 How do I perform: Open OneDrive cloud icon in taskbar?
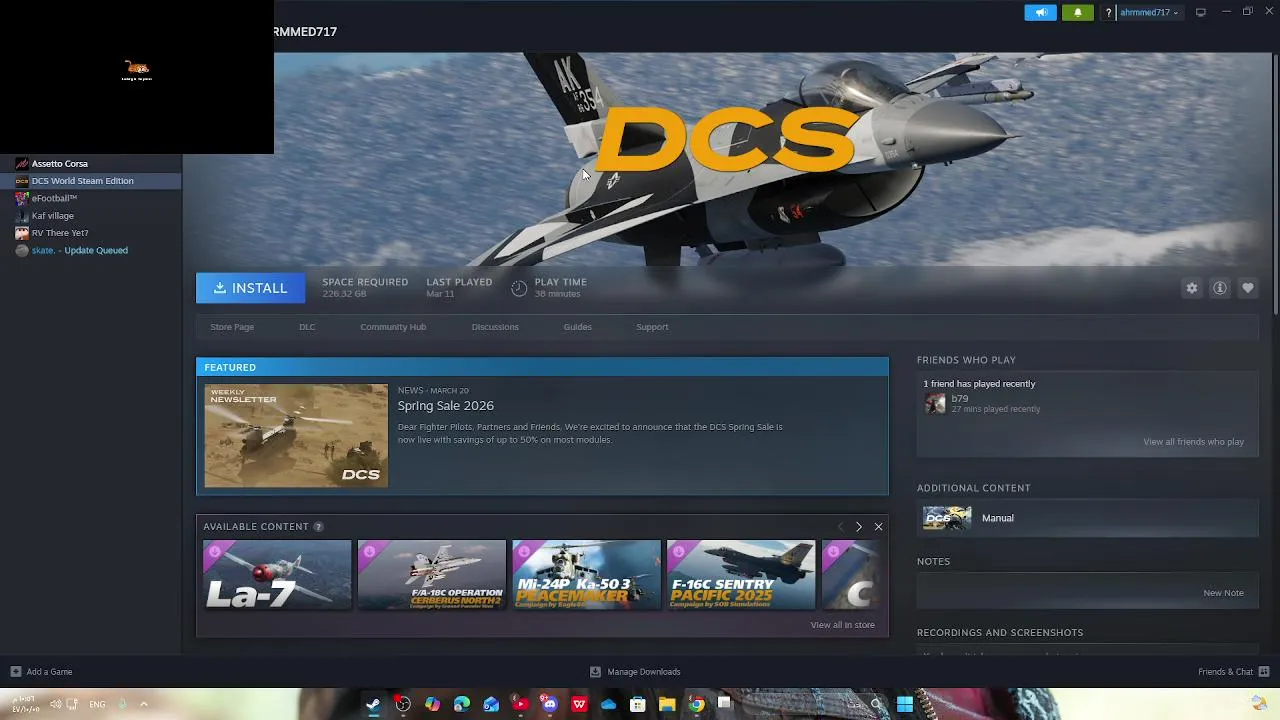click(609, 704)
